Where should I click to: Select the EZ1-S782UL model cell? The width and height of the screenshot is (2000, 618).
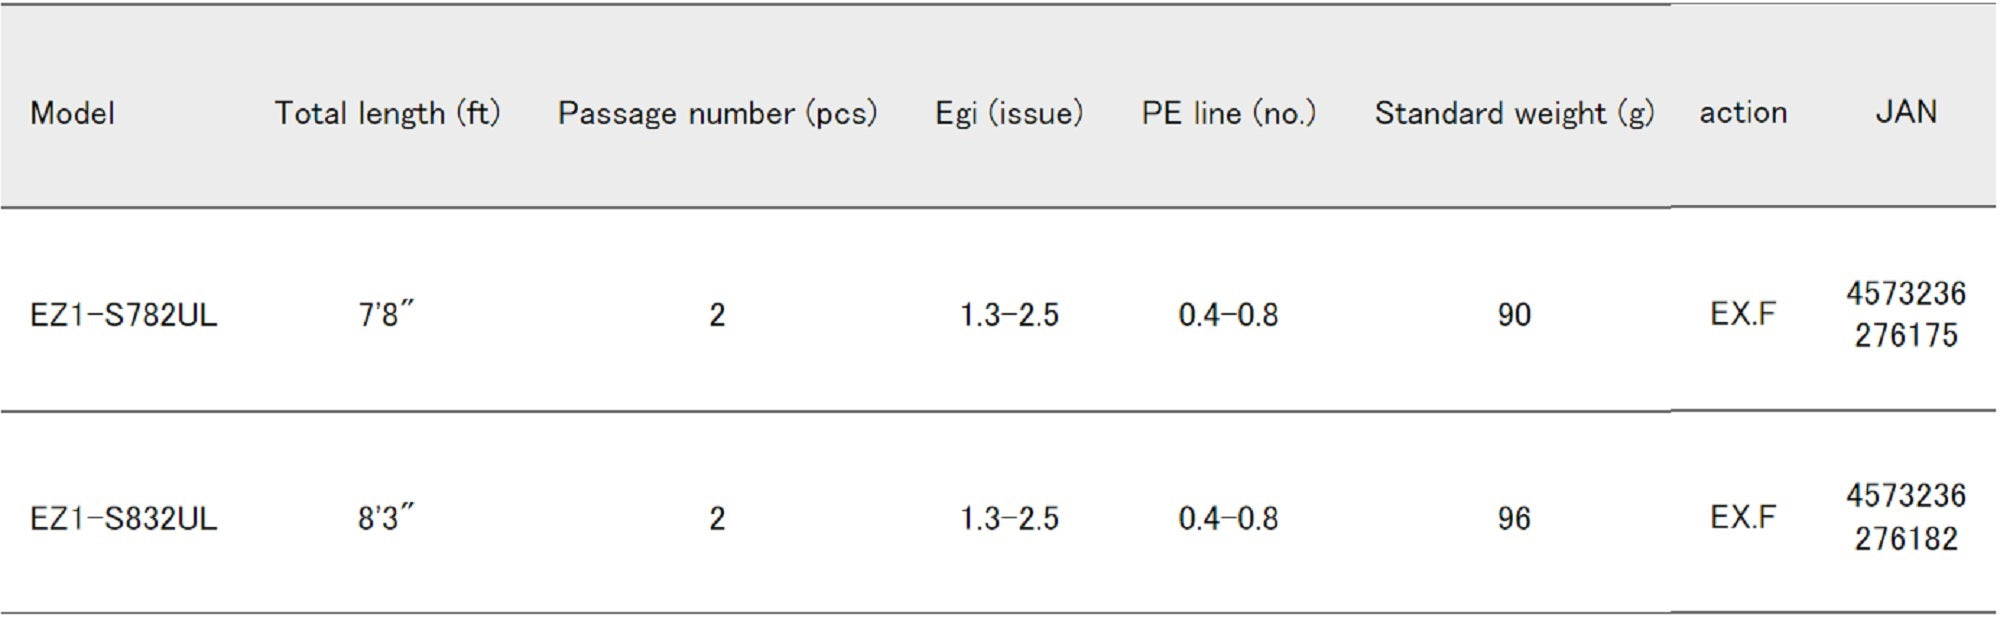tap(123, 315)
